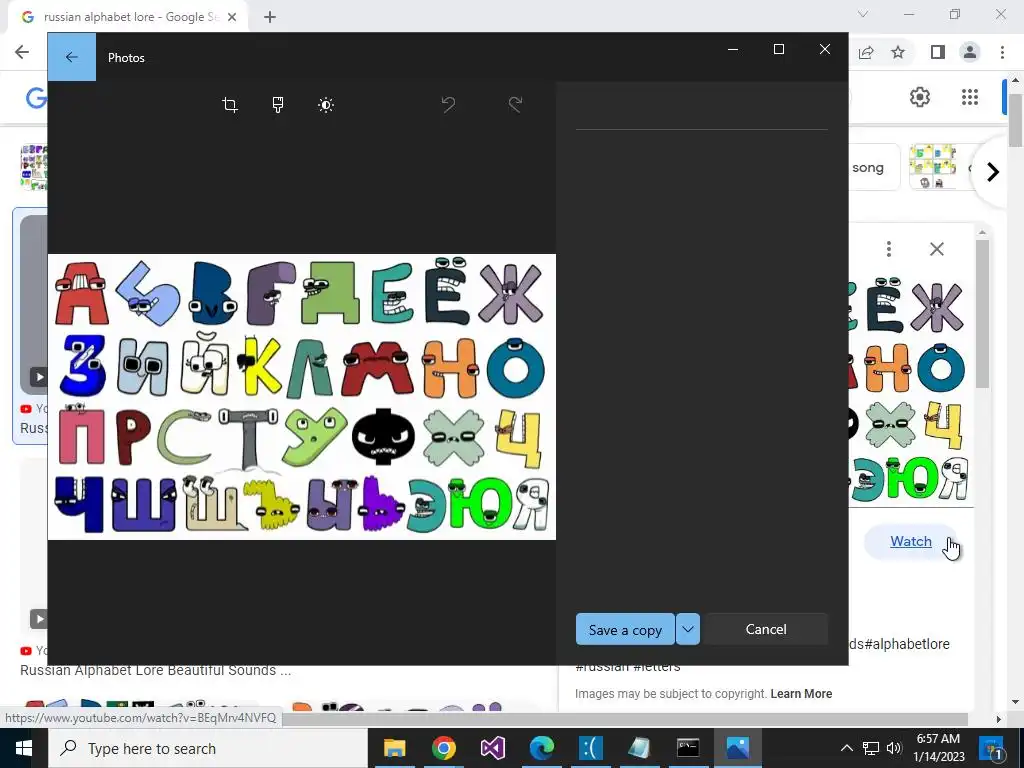Open Google quick settings gear

920,97
